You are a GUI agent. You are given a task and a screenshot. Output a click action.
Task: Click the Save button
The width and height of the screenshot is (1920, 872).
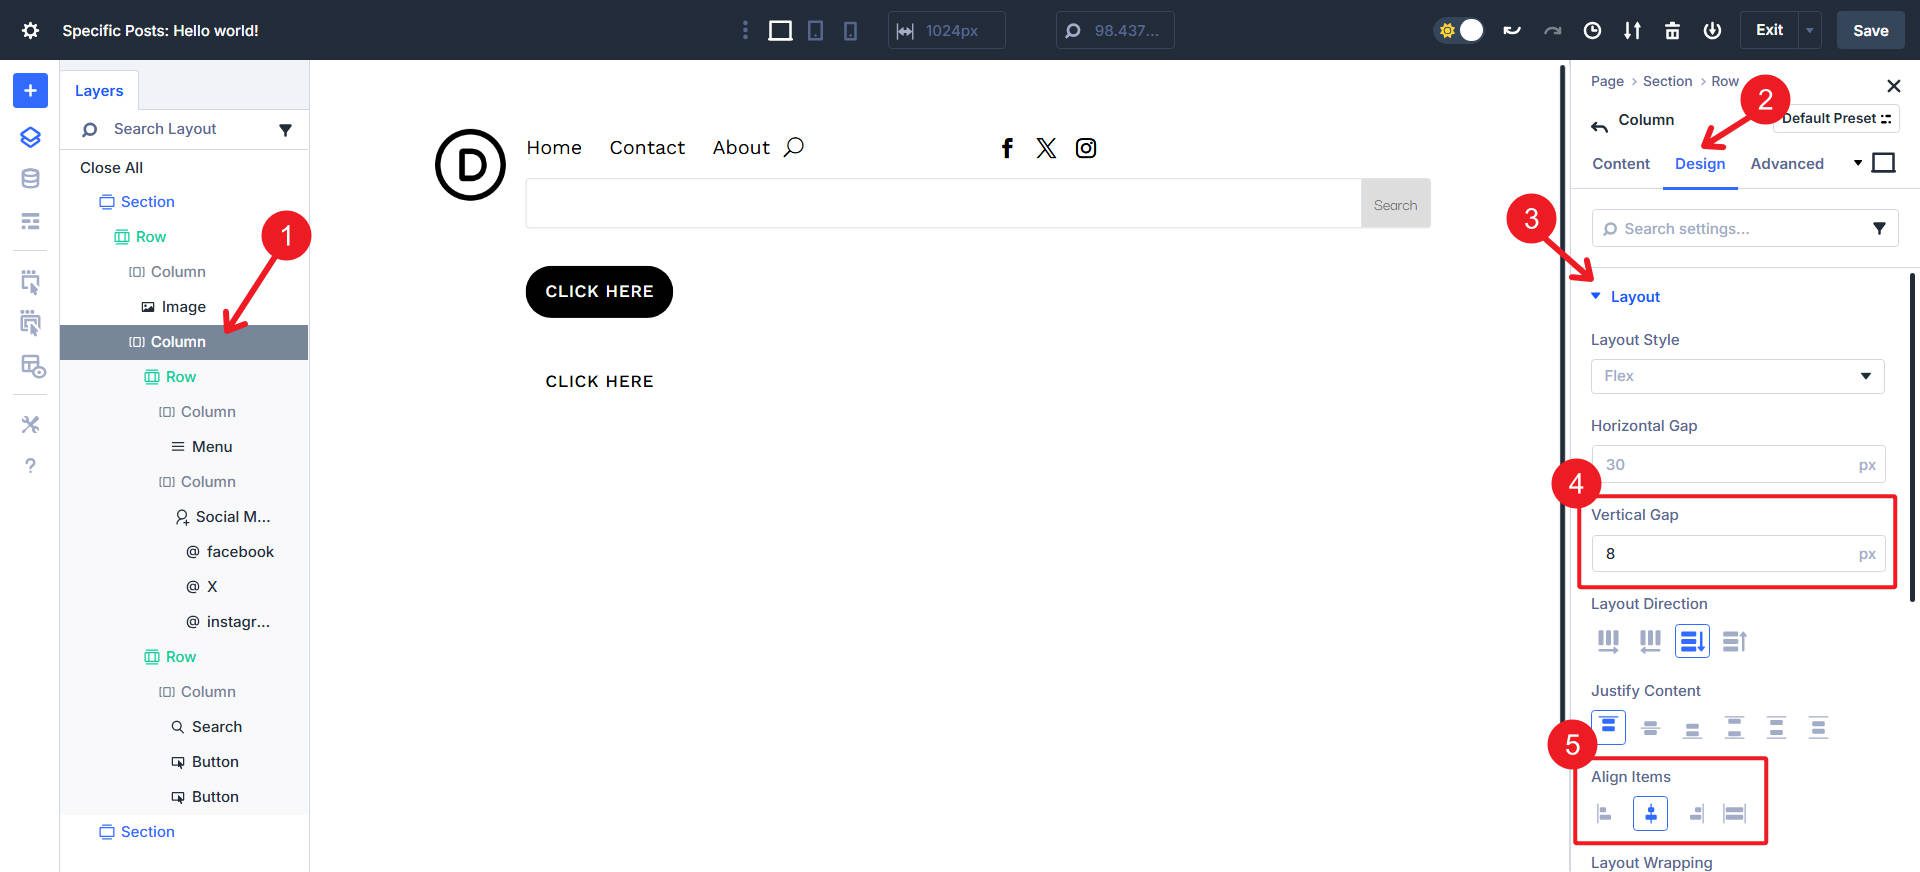pyautogui.click(x=1870, y=31)
